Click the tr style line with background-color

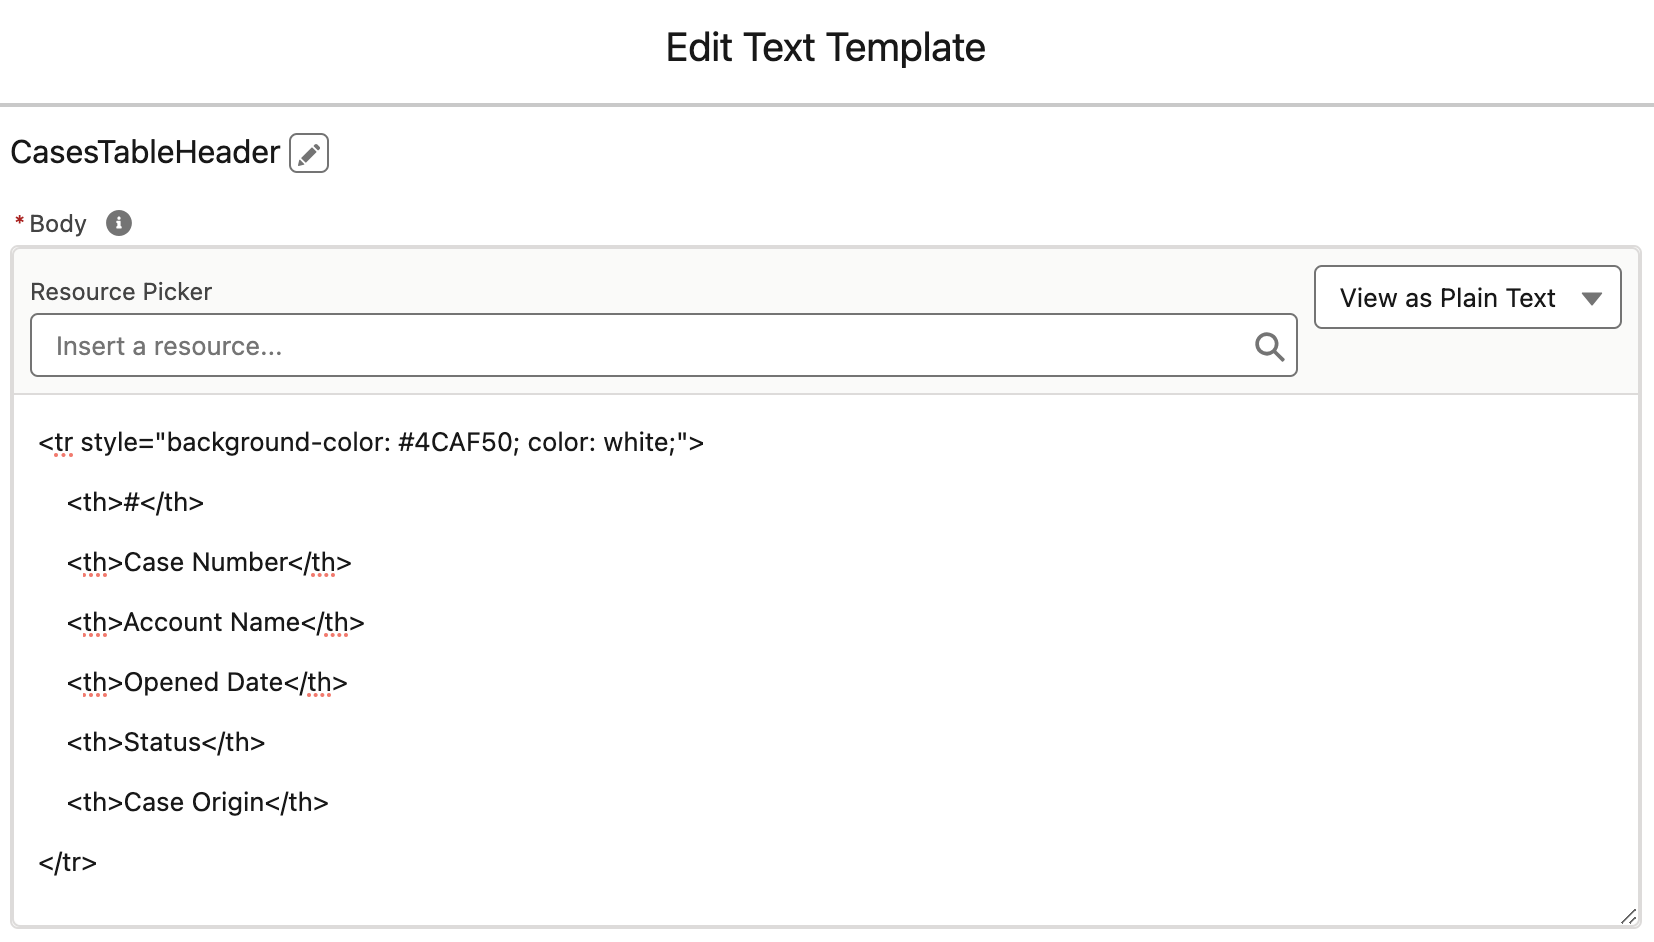pyautogui.click(x=371, y=442)
